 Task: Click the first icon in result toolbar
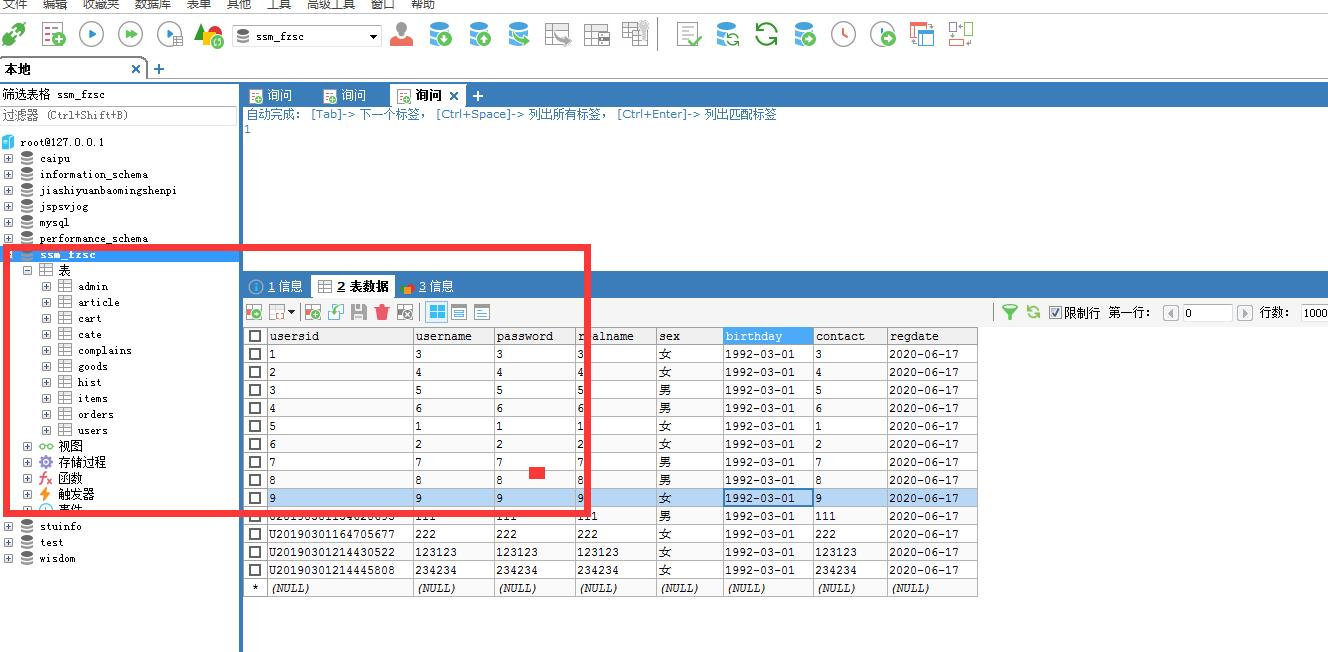click(x=254, y=313)
